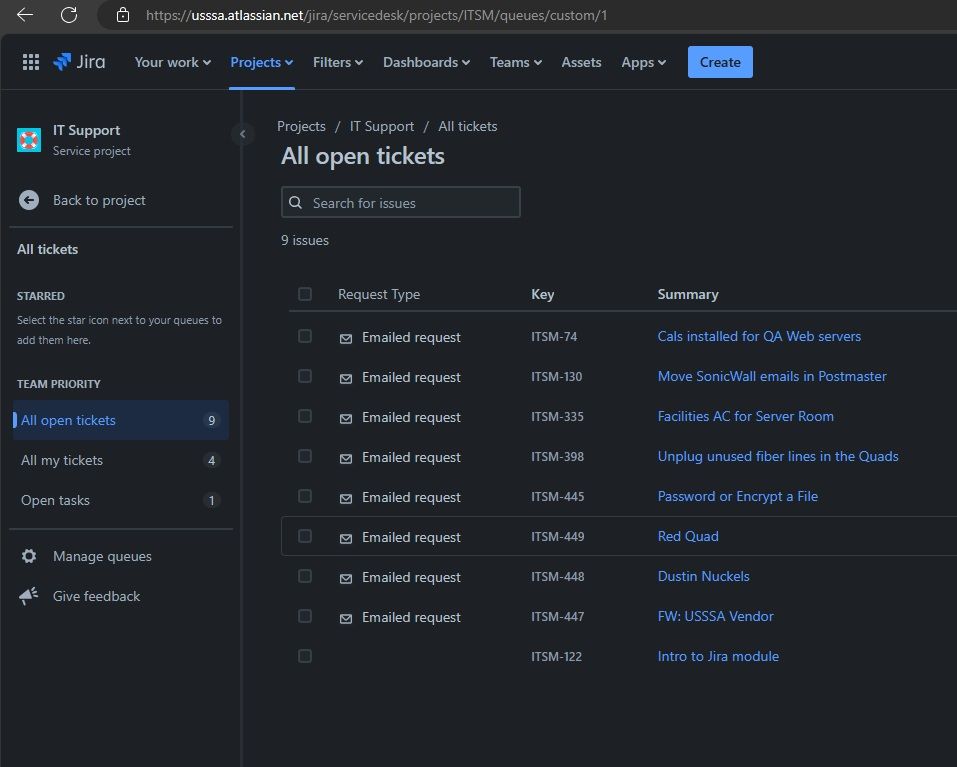The image size is (957, 767).
Task: Toggle the select-all checkbox in table header
Action: coord(305,294)
